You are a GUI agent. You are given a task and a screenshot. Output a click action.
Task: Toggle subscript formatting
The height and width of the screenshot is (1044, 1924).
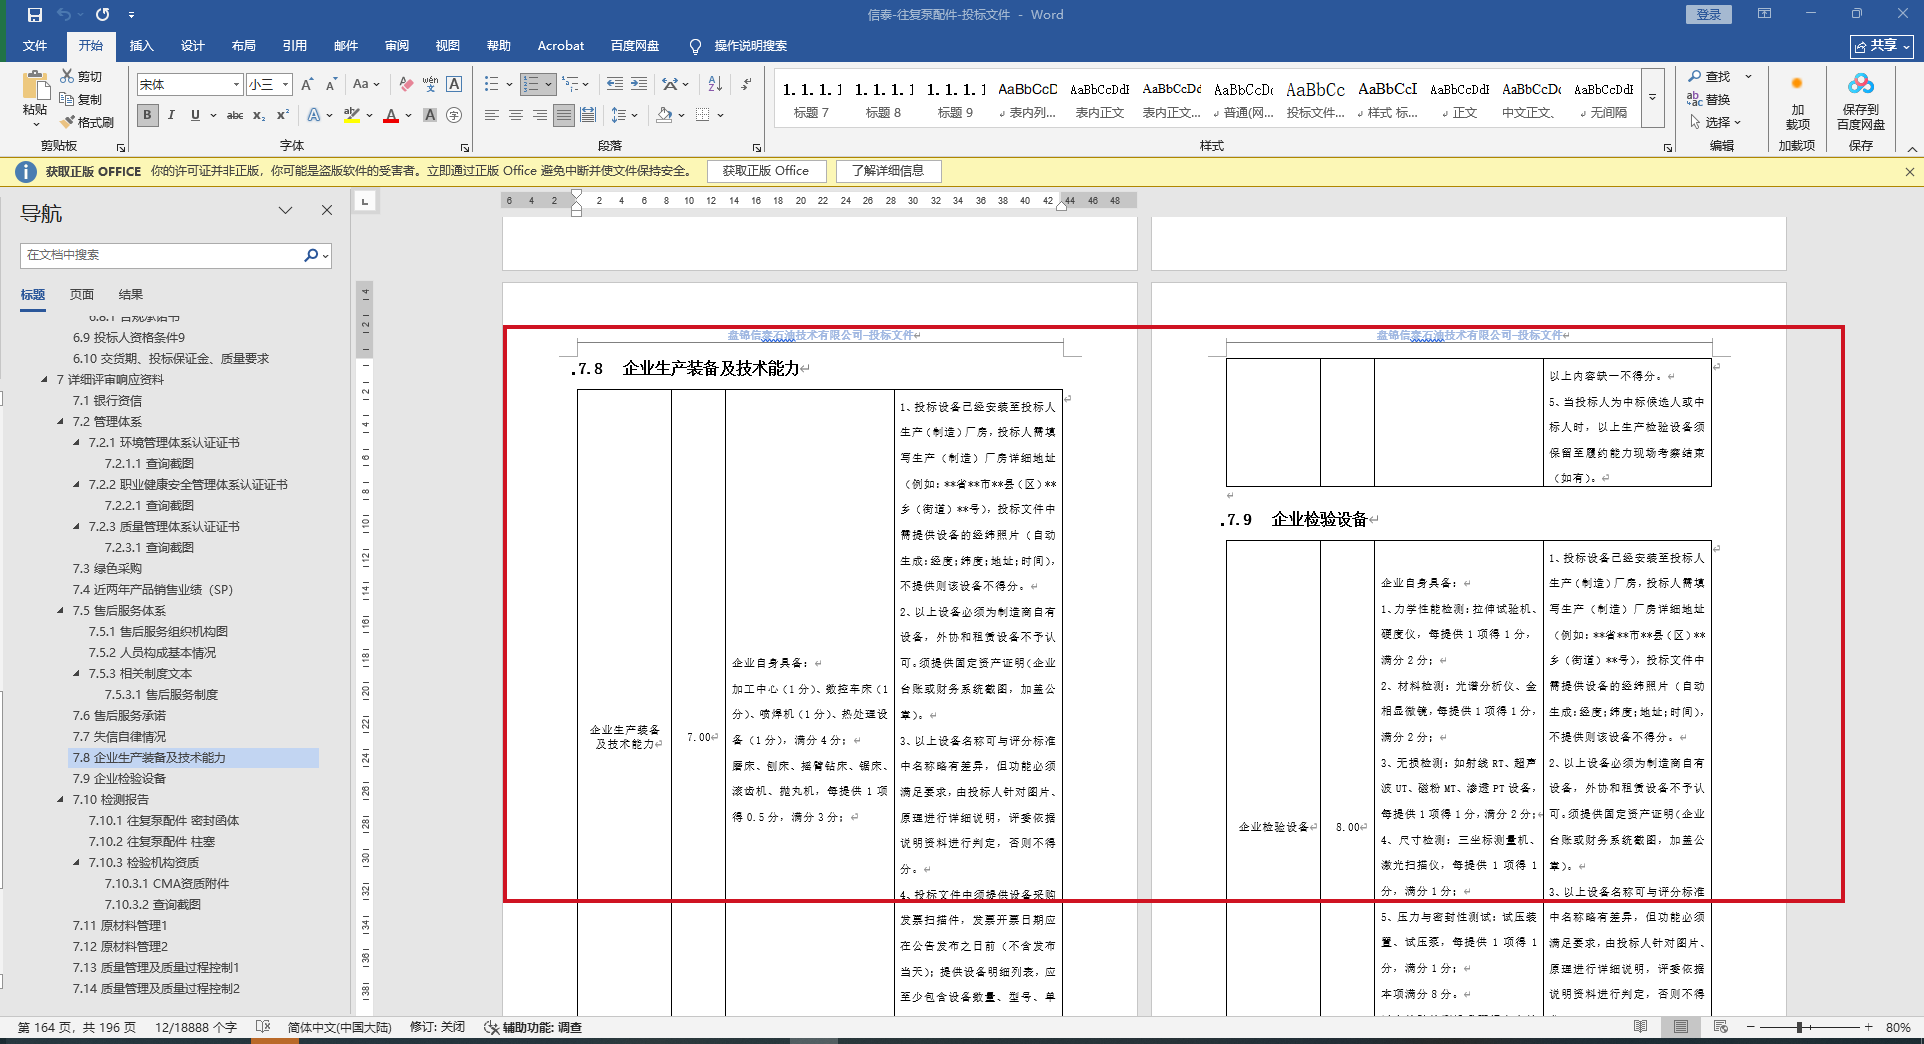click(x=259, y=115)
